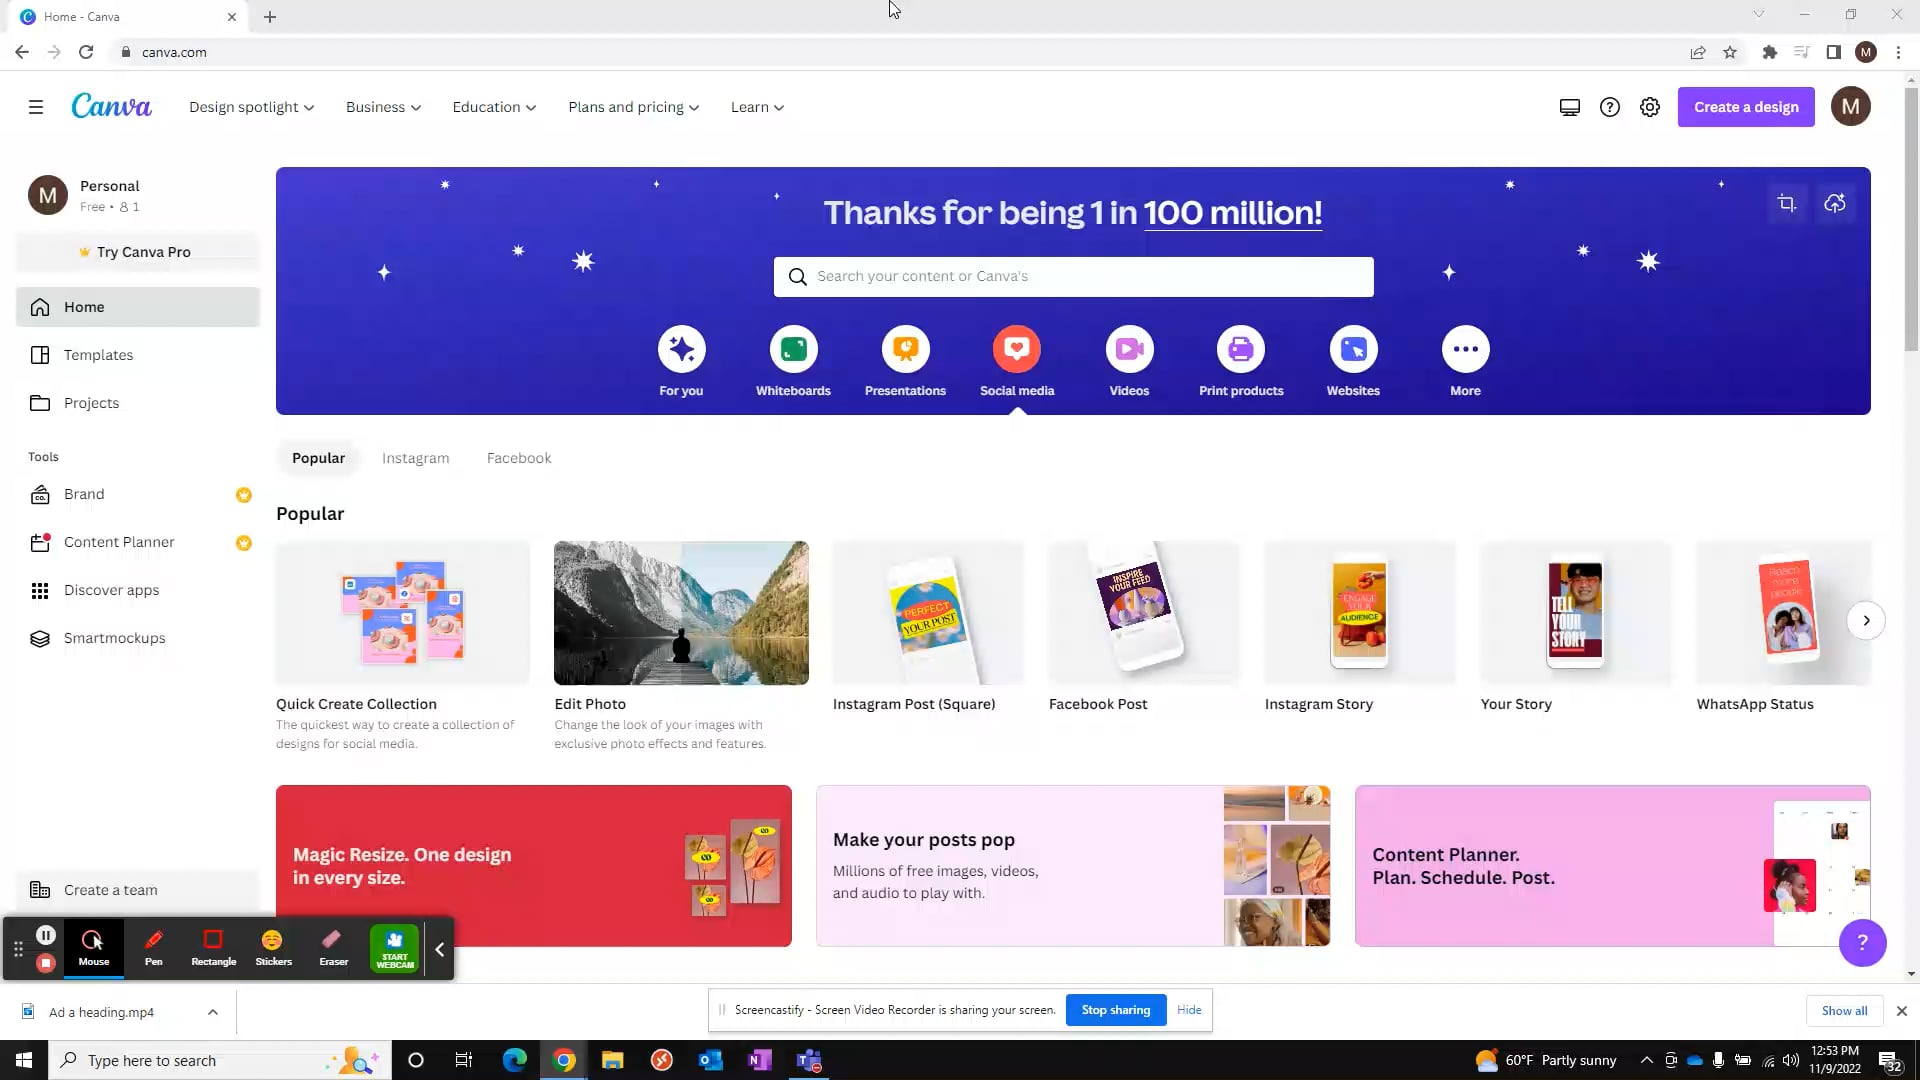This screenshot has width=1920, height=1080.
Task: Open Templates in the sidebar
Action: 138,355
